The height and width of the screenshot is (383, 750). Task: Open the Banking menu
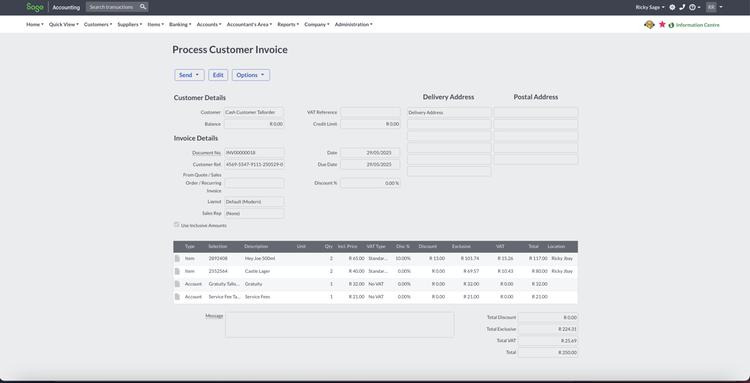point(180,24)
